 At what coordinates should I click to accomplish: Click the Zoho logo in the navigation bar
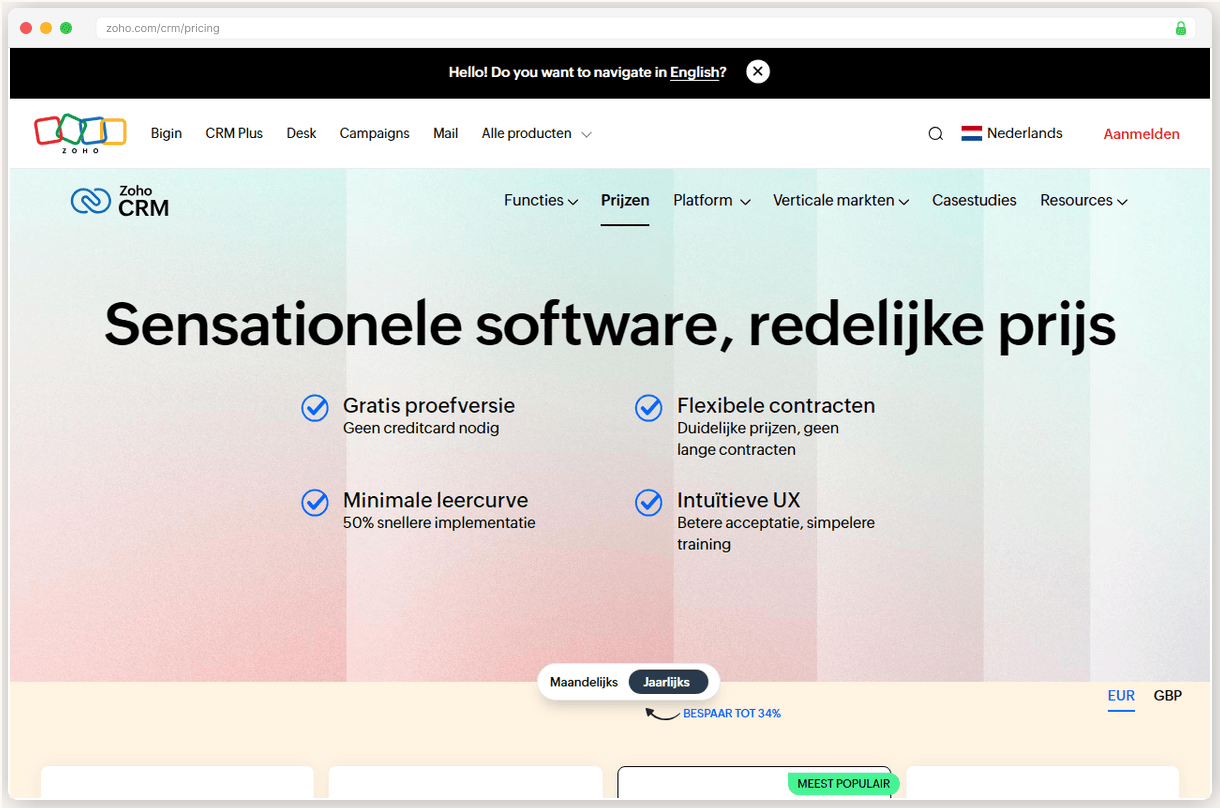coord(80,132)
